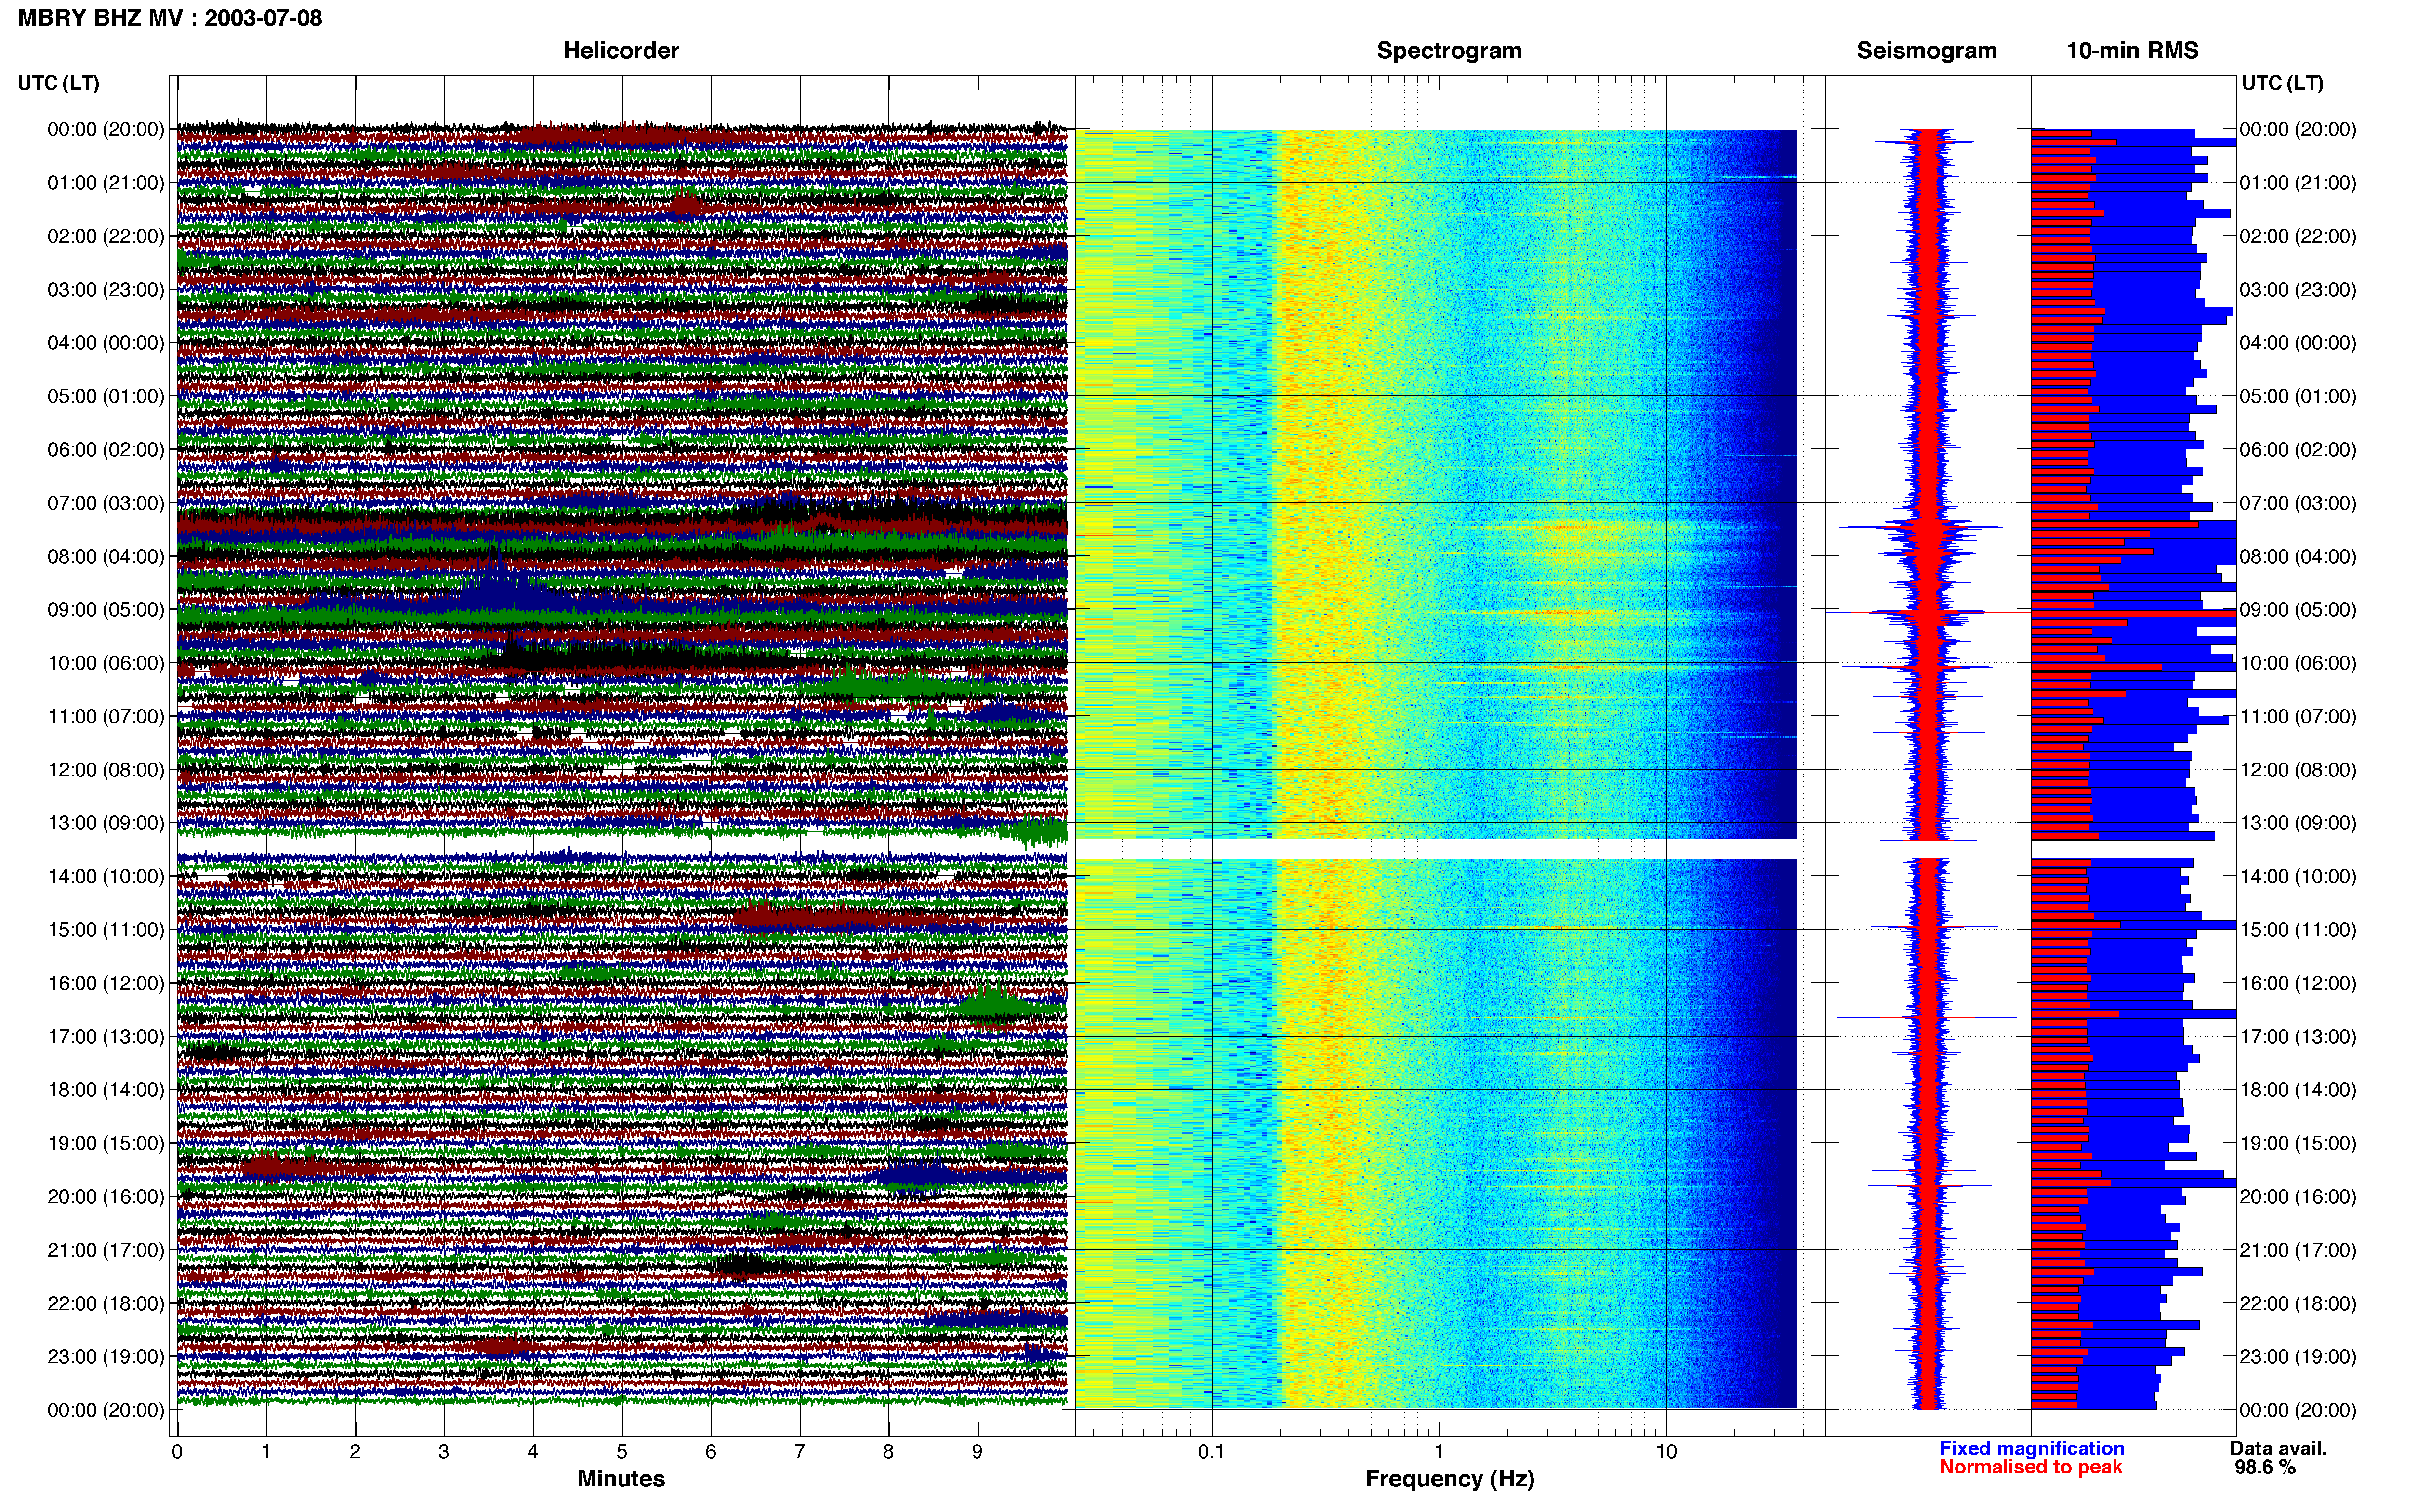This screenshot has width=2418, height=1512.
Task: Click the right 17:00 (13:00) time label
Action: click(x=2298, y=1037)
